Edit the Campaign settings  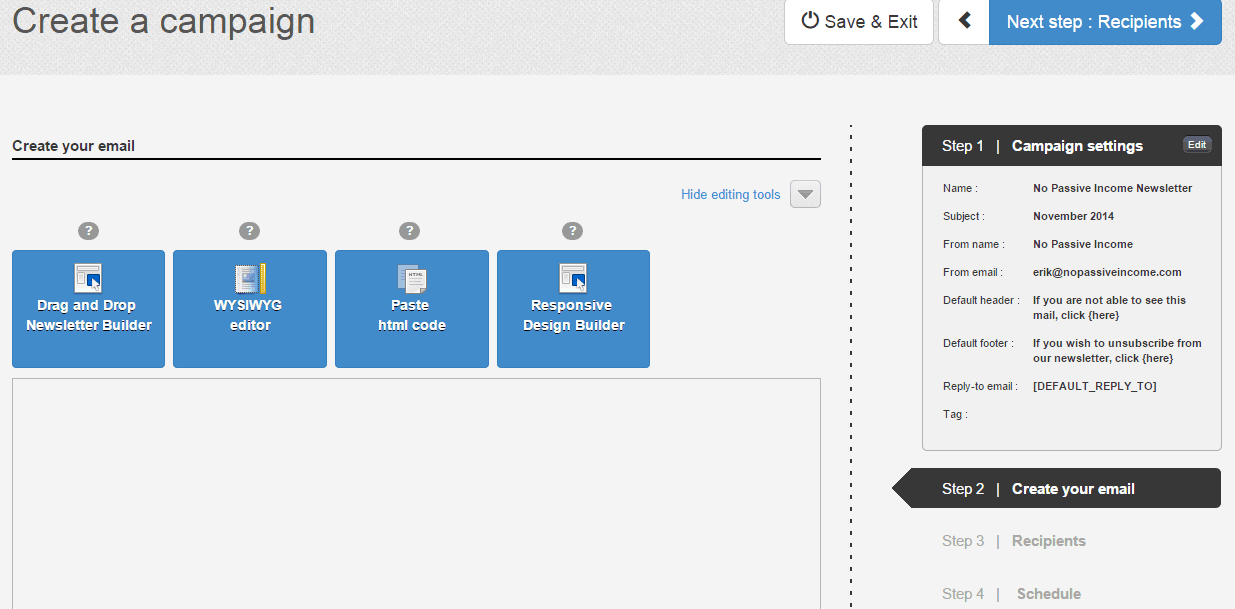[1196, 144]
